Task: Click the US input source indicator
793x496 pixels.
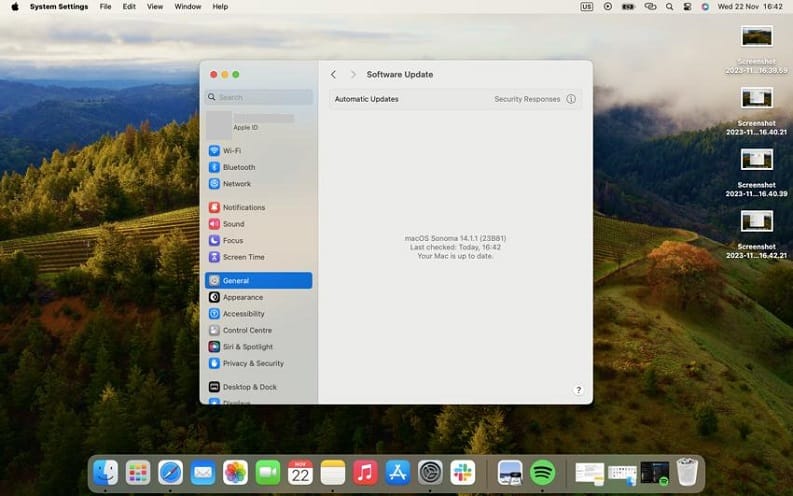Action: click(x=587, y=7)
